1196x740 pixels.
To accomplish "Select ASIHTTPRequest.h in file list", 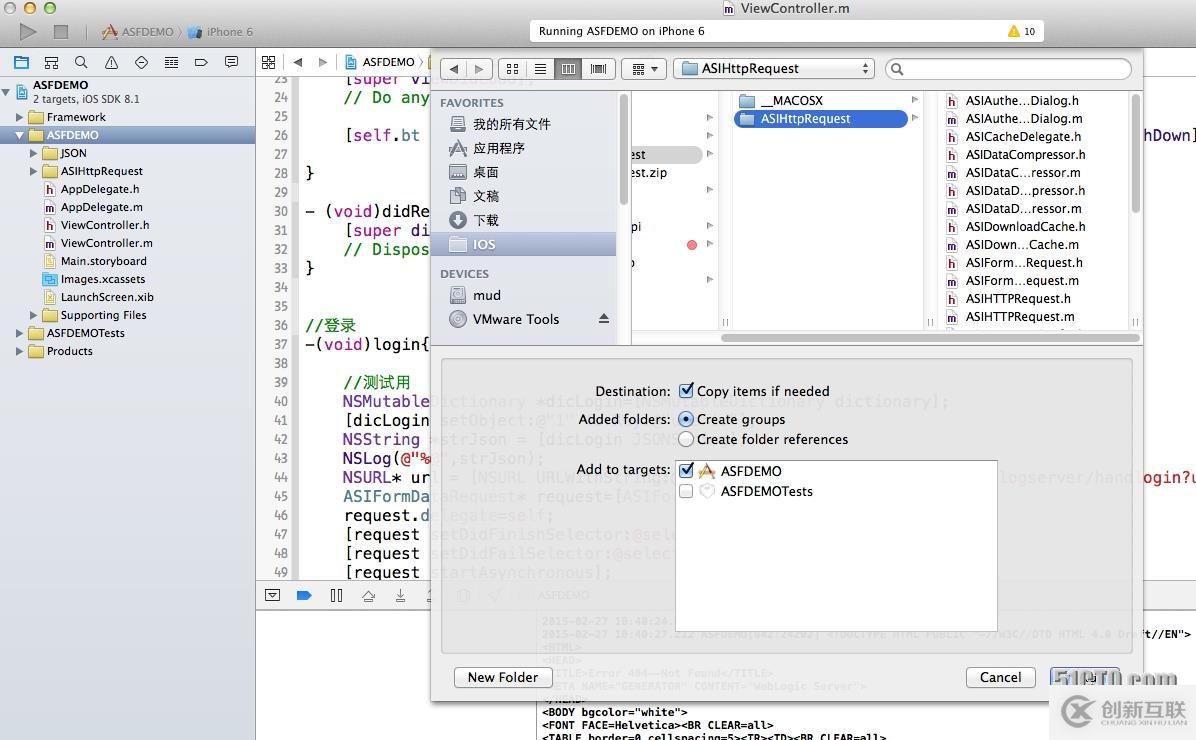I will tap(1018, 299).
